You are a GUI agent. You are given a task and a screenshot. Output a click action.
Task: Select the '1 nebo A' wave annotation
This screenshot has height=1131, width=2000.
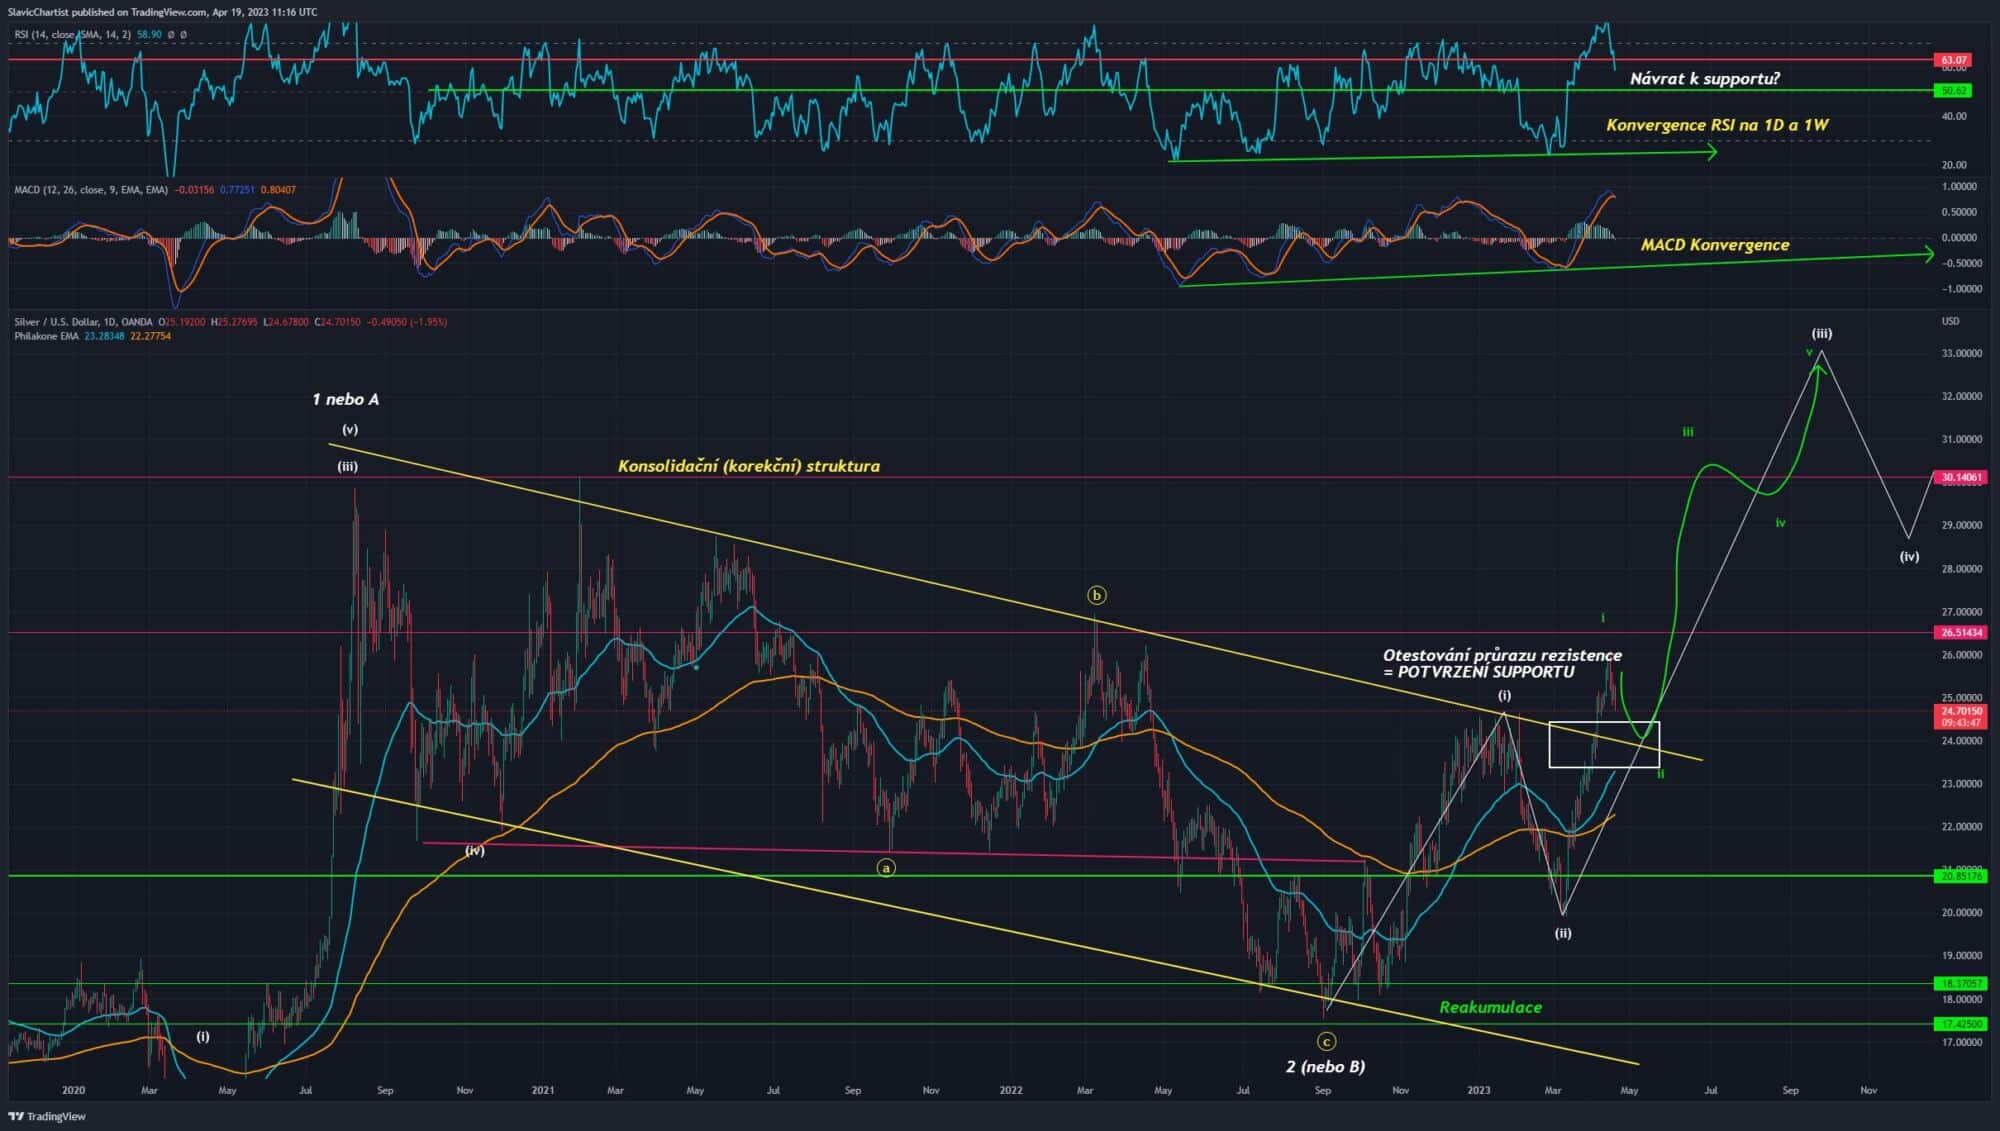tap(345, 399)
